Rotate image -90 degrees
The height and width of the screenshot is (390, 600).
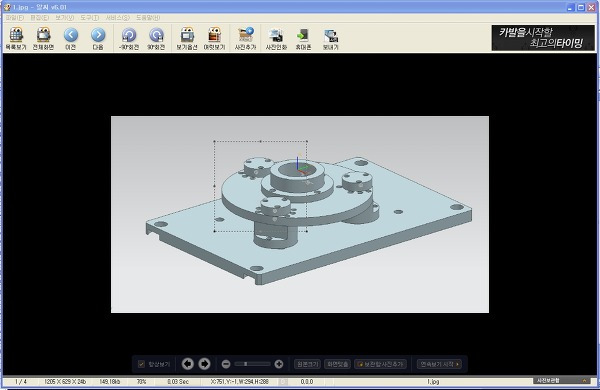(x=129, y=38)
